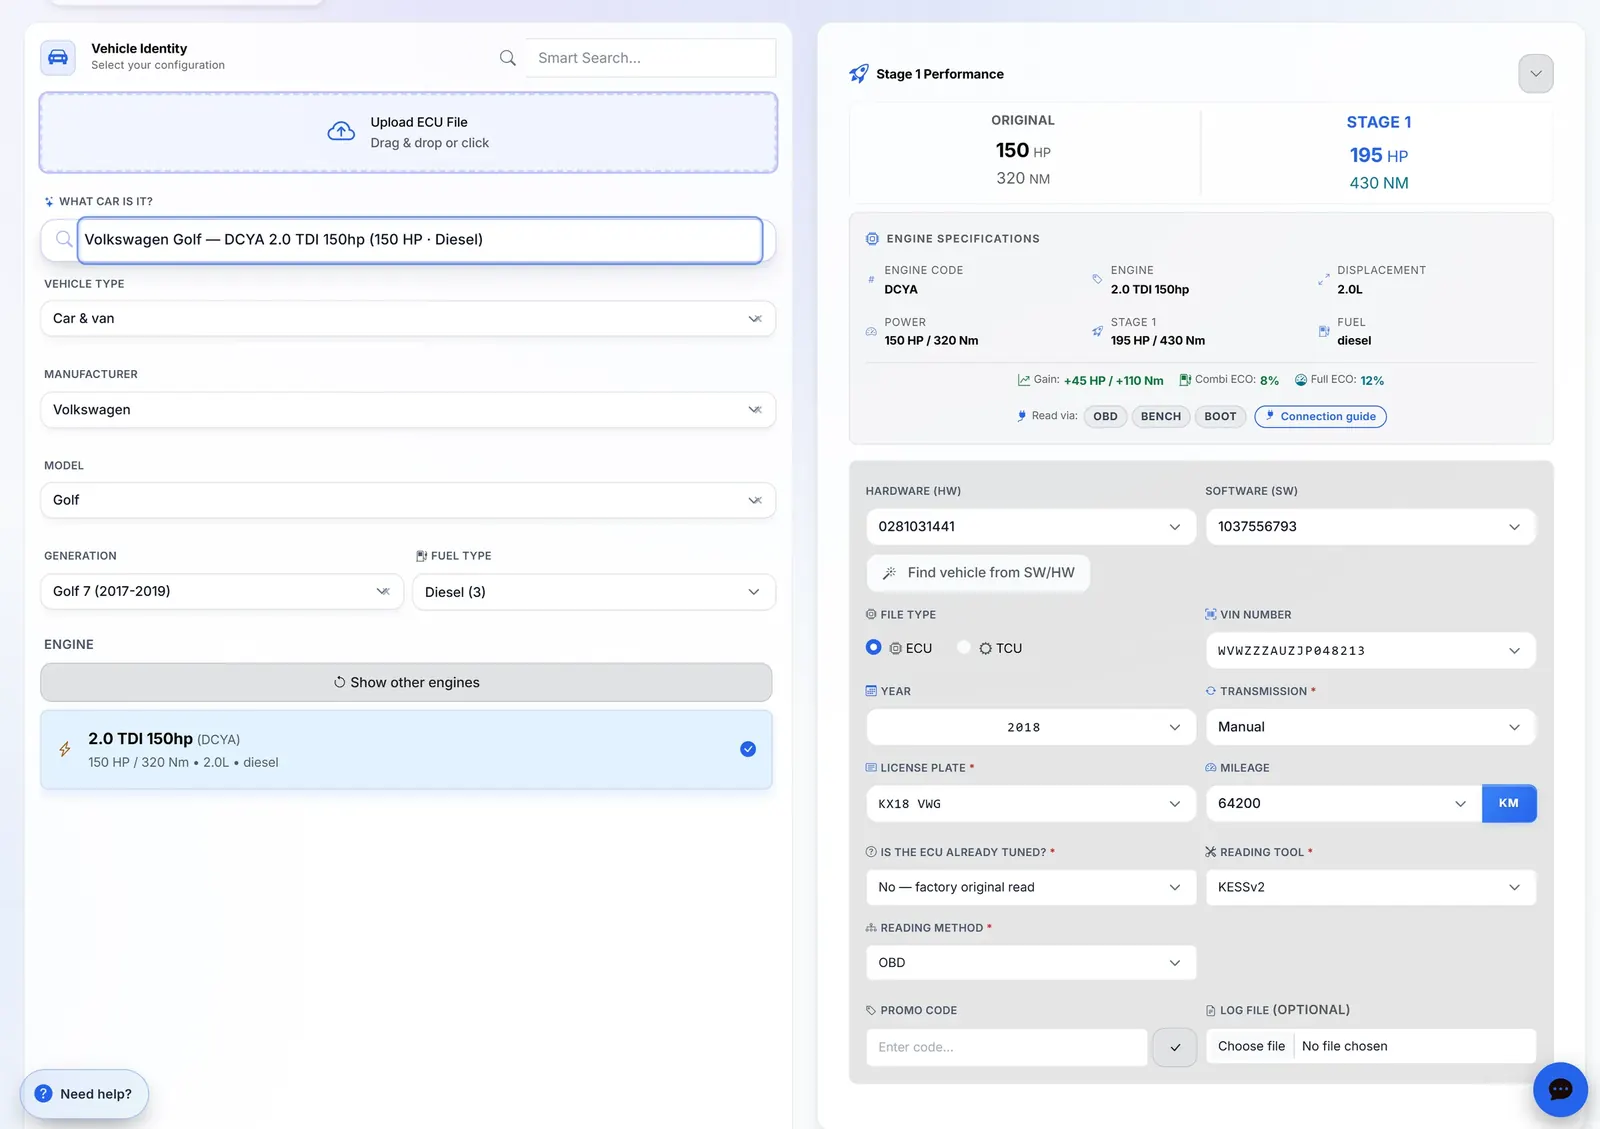Open the Hardware 0281031441 dropdown
Image resolution: width=1600 pixels, height=1129 pixels.
pos(1031,527)
